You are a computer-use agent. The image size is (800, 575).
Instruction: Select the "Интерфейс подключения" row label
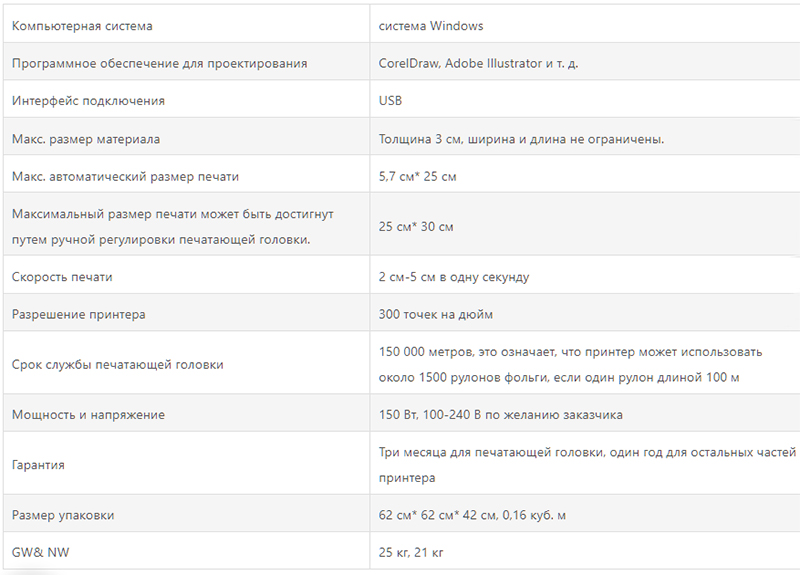click(x=88, y=101)
